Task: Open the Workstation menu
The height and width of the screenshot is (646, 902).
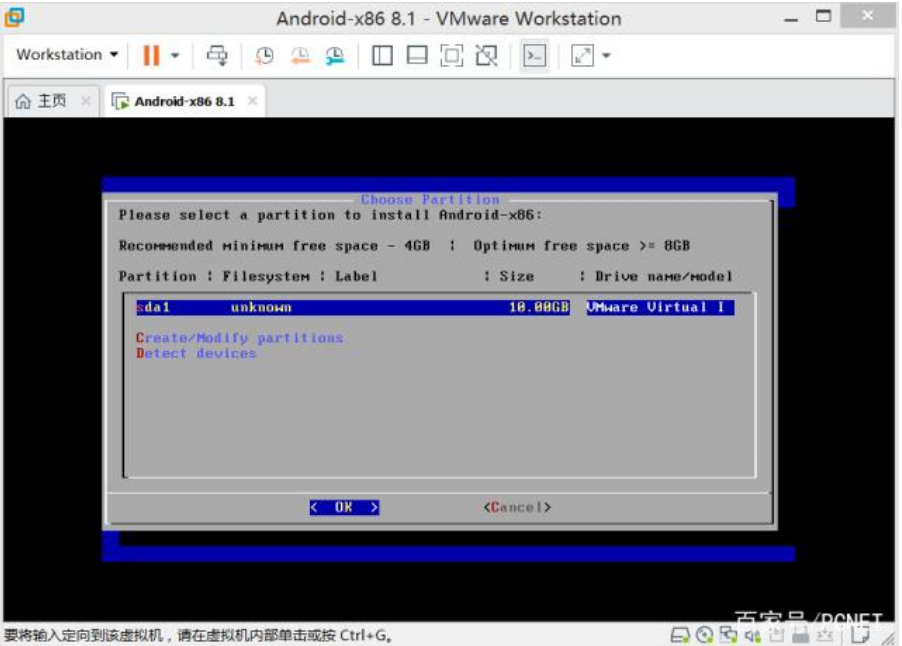Action: click(x=67, y=55)
